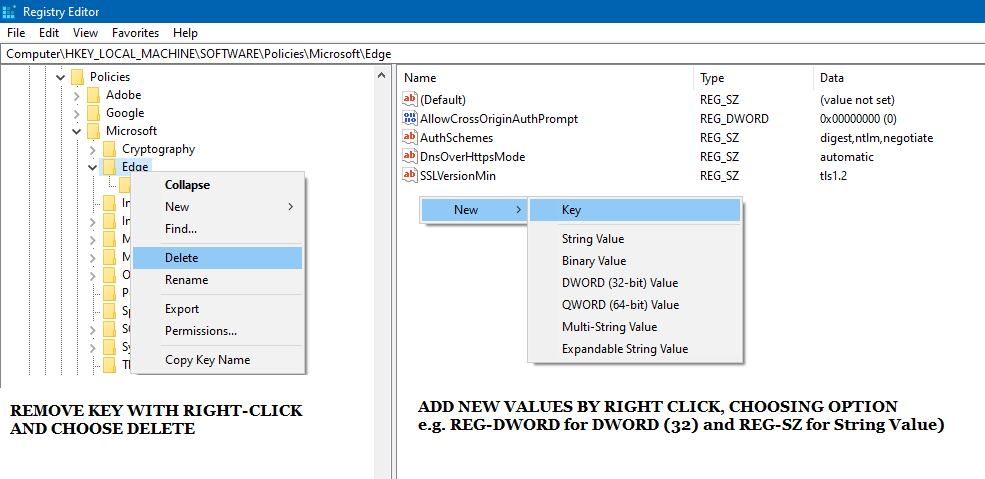985x479 pixels.
Task: Select the DnsOverHttpsMode value name
Action: pyautogui.click(x=472, y=157)
